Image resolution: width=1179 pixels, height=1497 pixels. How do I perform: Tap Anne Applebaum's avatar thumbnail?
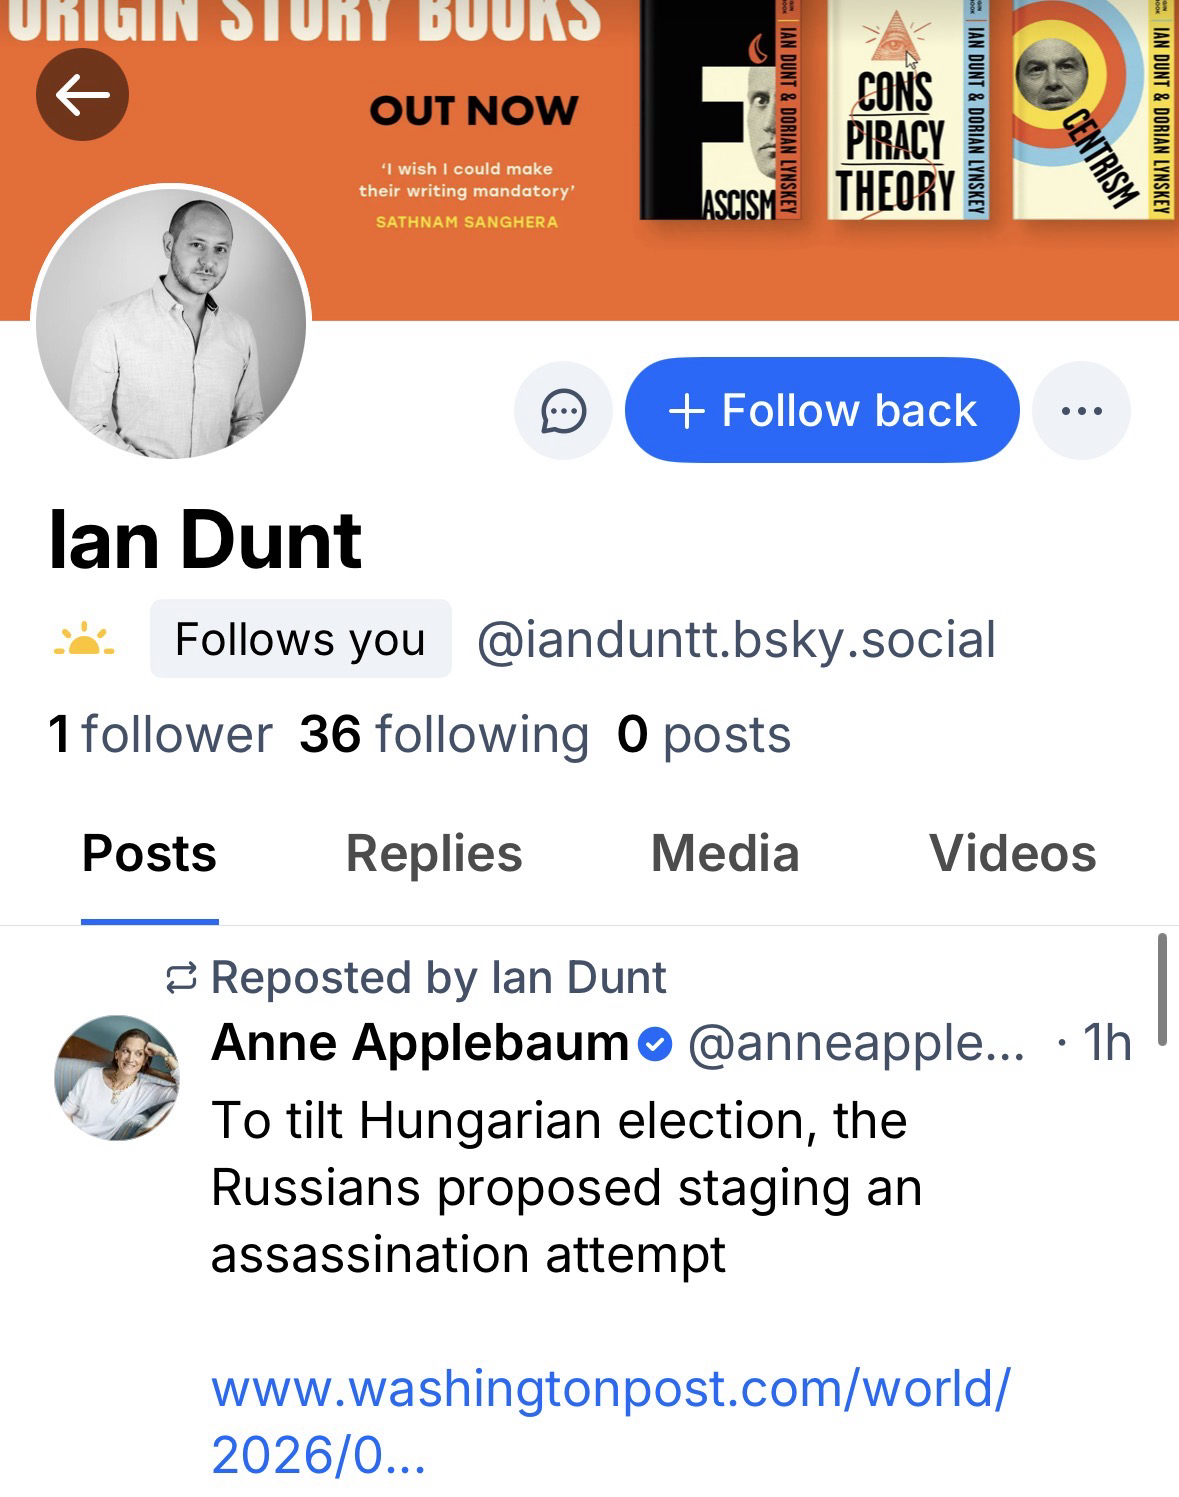point(117,1078)
